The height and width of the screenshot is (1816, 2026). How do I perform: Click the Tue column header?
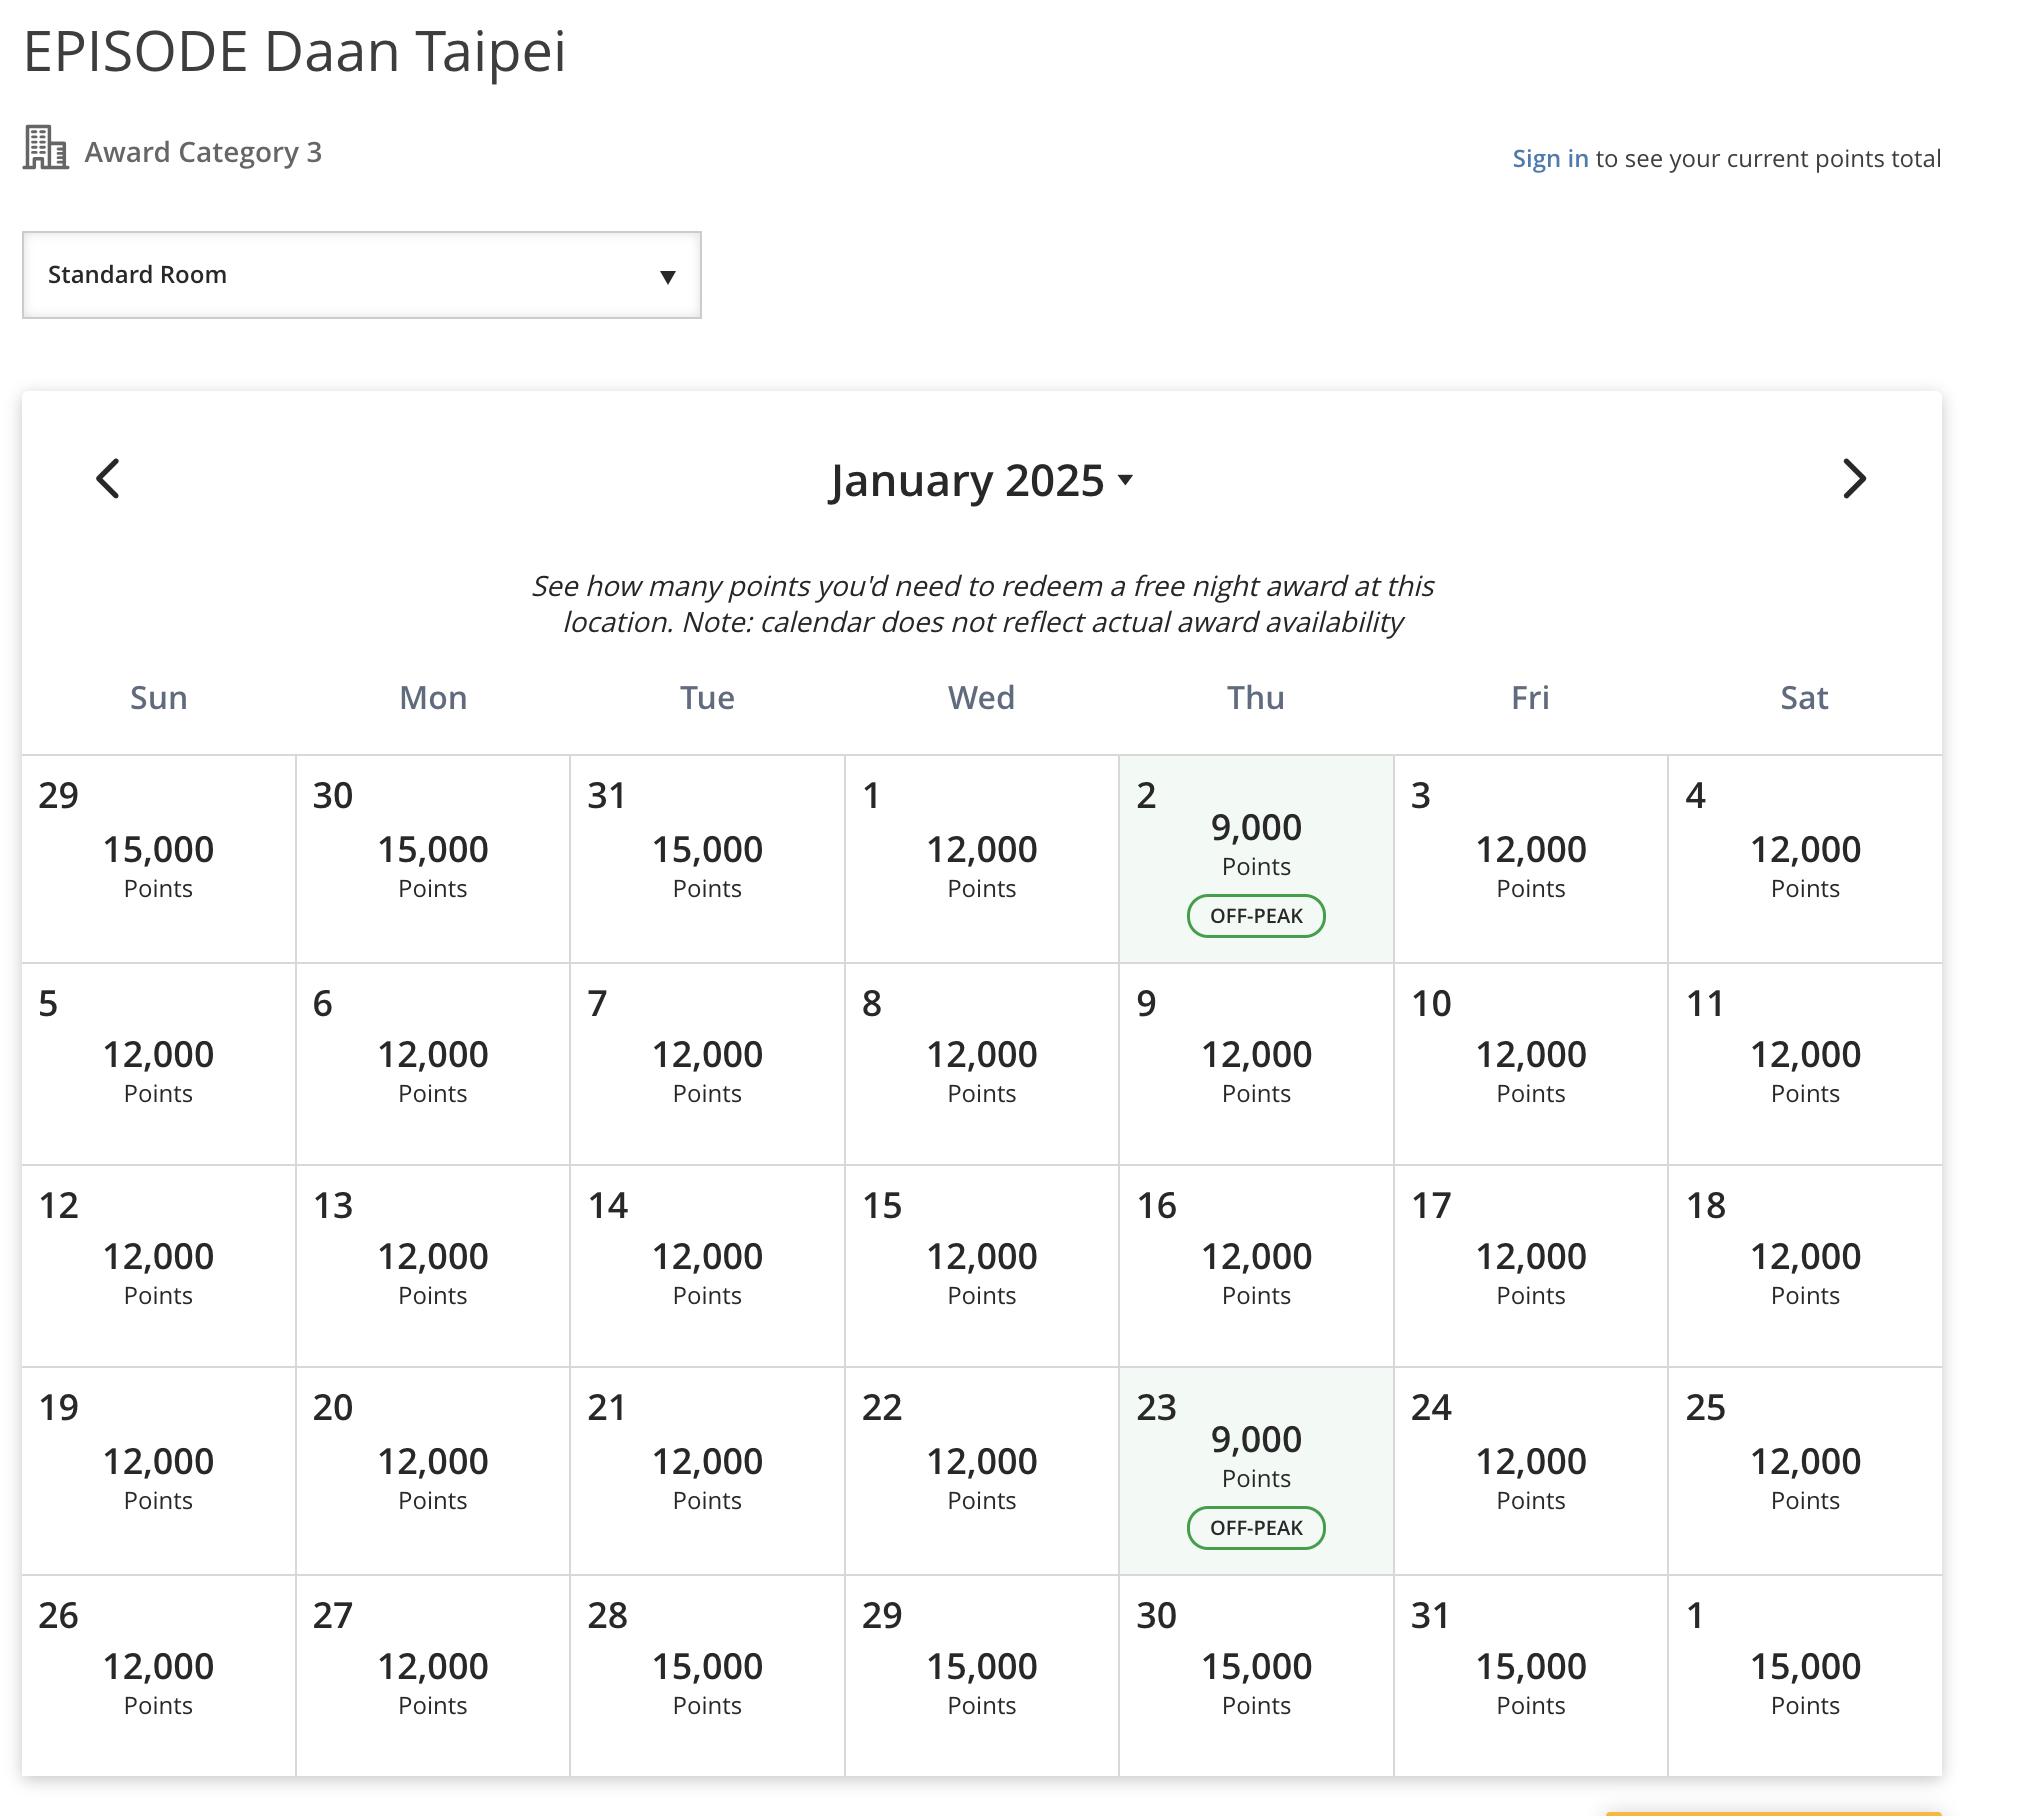coord(707,697)
